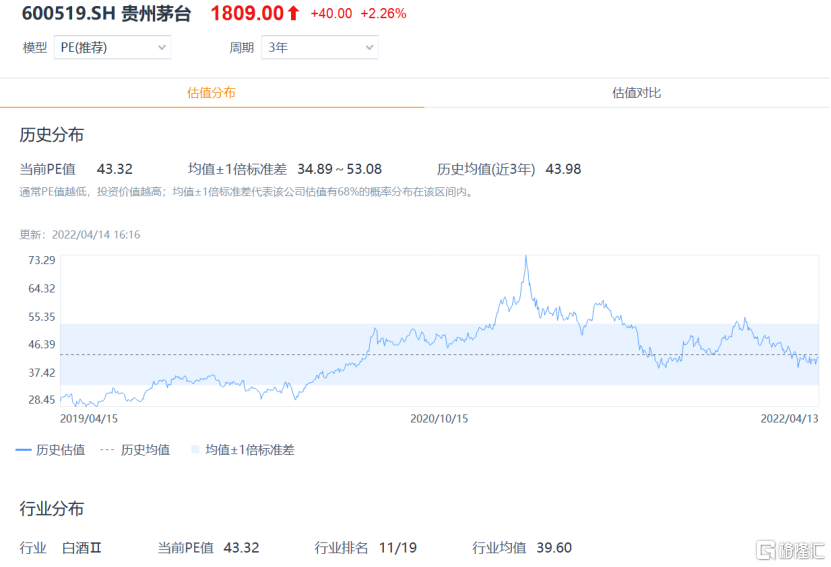Click the stock name 600519.SH 贵州茅台
Viewport: 831px width, 567px height.
[x=106, y=13]
